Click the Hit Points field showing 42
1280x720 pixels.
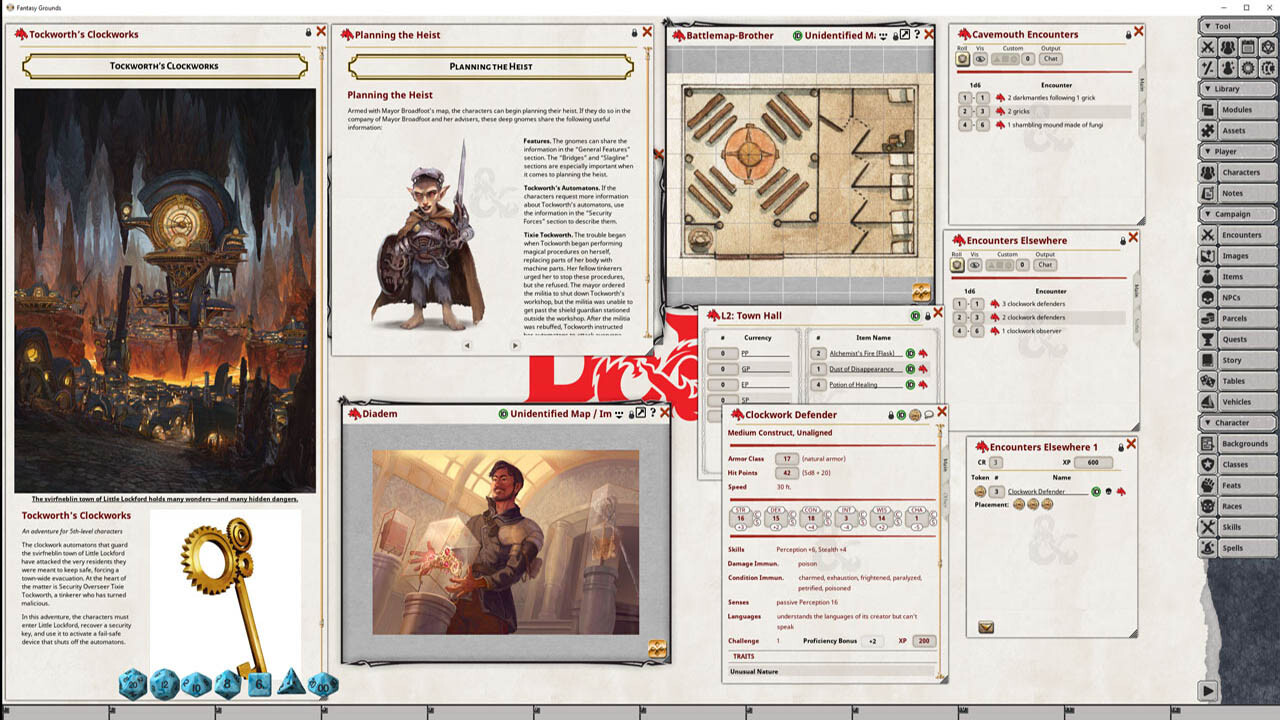coord(787,473)
